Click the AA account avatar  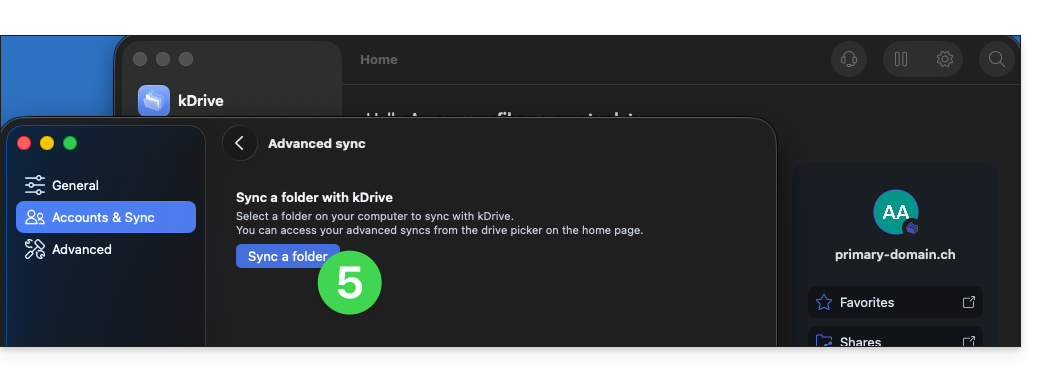896,212
